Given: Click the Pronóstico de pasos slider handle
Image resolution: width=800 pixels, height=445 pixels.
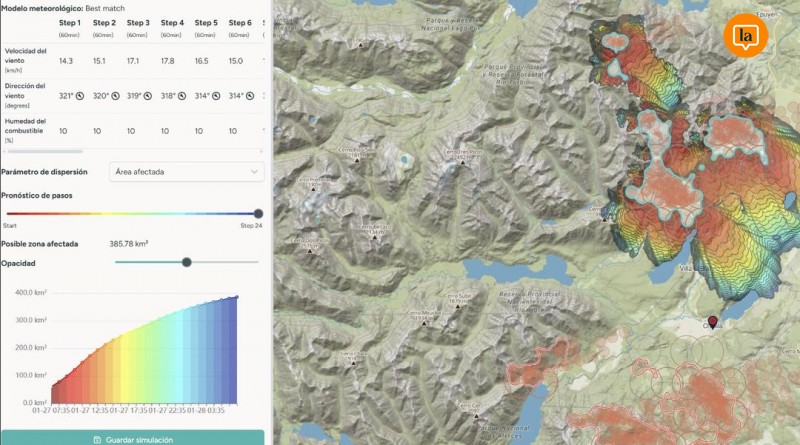Looking at the screenshot, I should (x=258, y=213).
